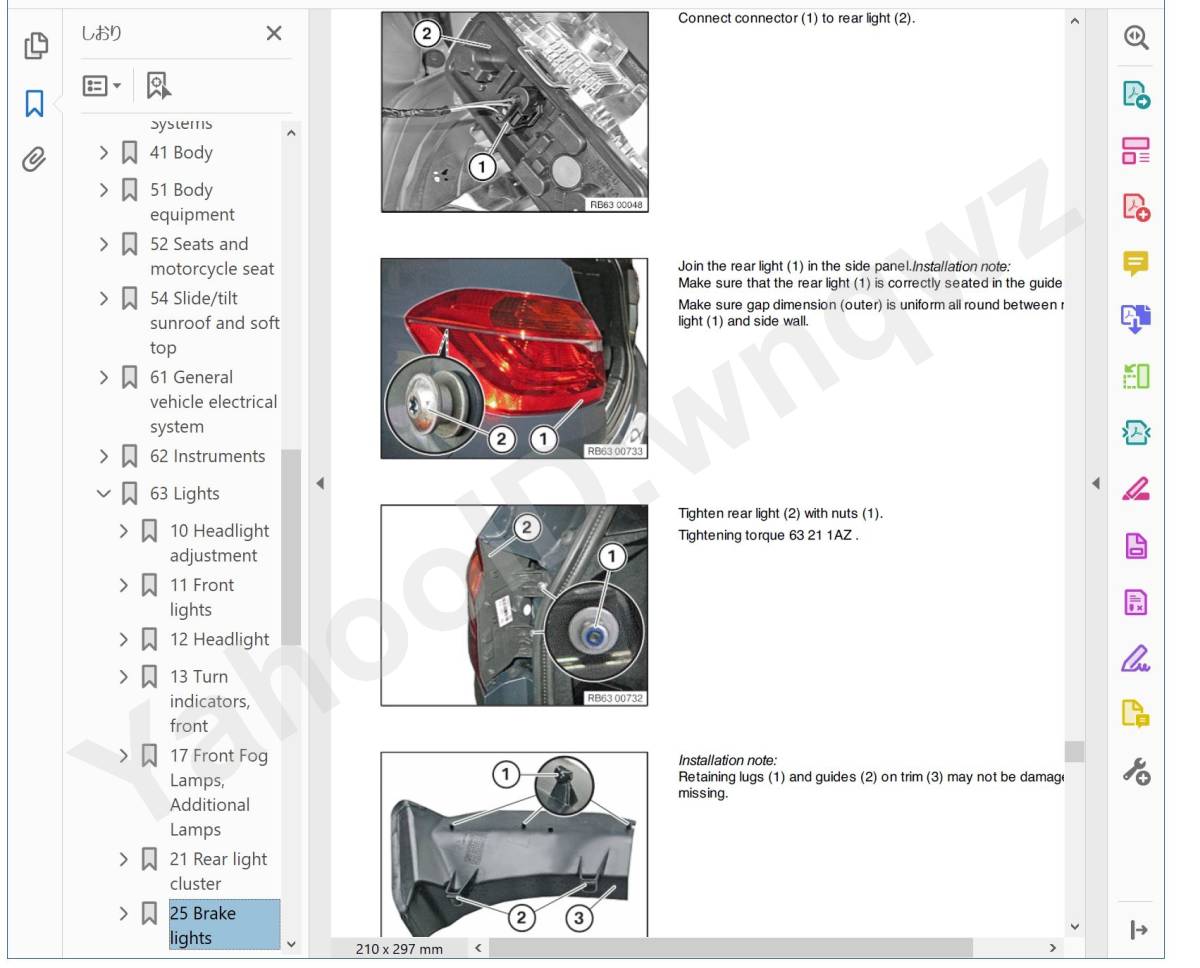1200x968 pixels.
Task: Open the More Tools wrench icon
Action: coord(1136,771)
